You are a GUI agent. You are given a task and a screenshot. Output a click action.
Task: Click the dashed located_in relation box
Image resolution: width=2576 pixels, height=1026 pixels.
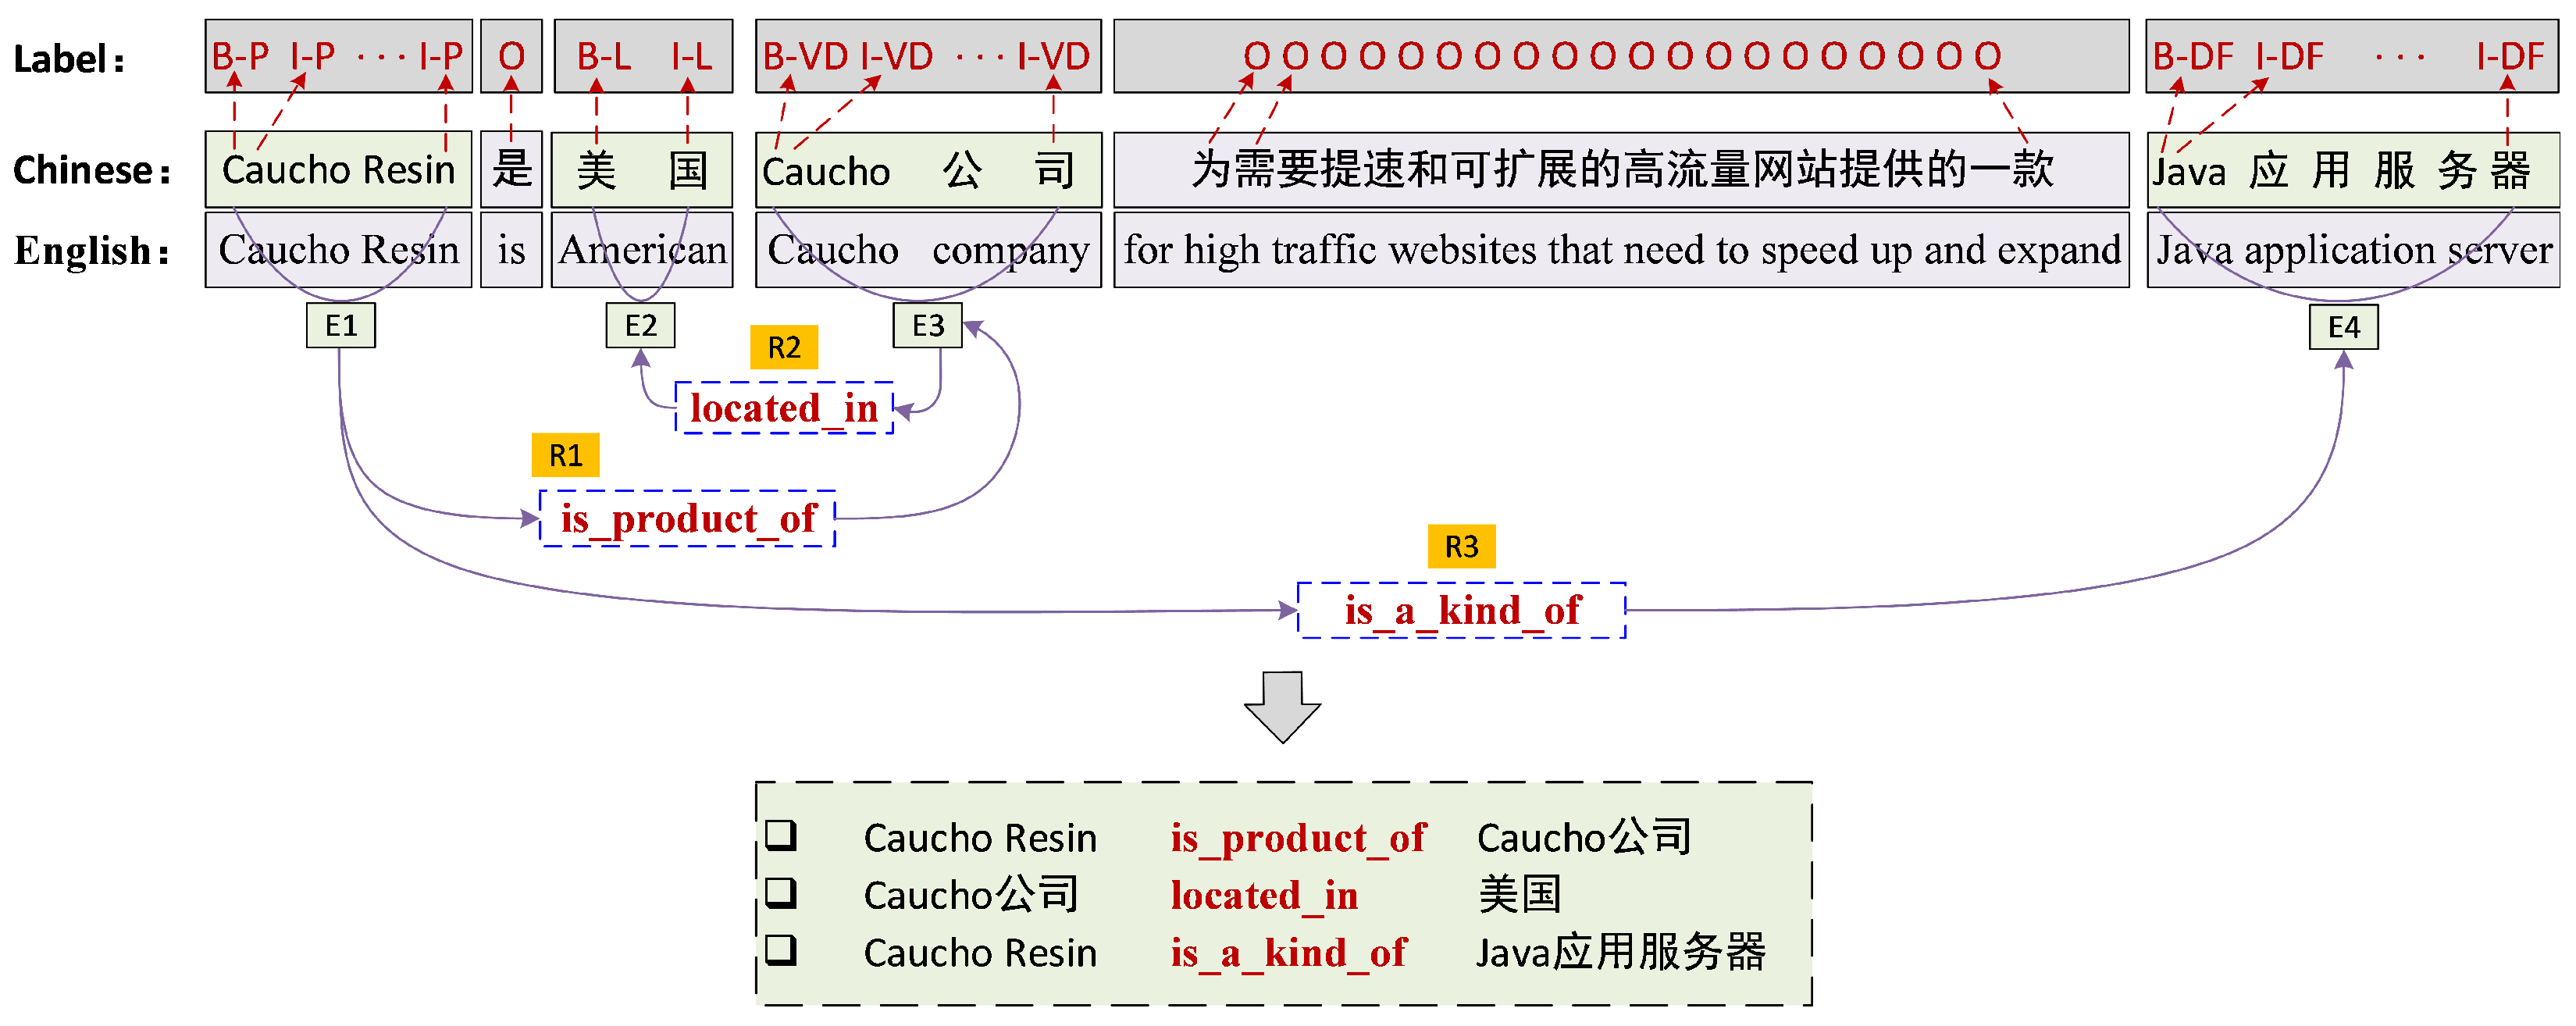click(784, 408)
